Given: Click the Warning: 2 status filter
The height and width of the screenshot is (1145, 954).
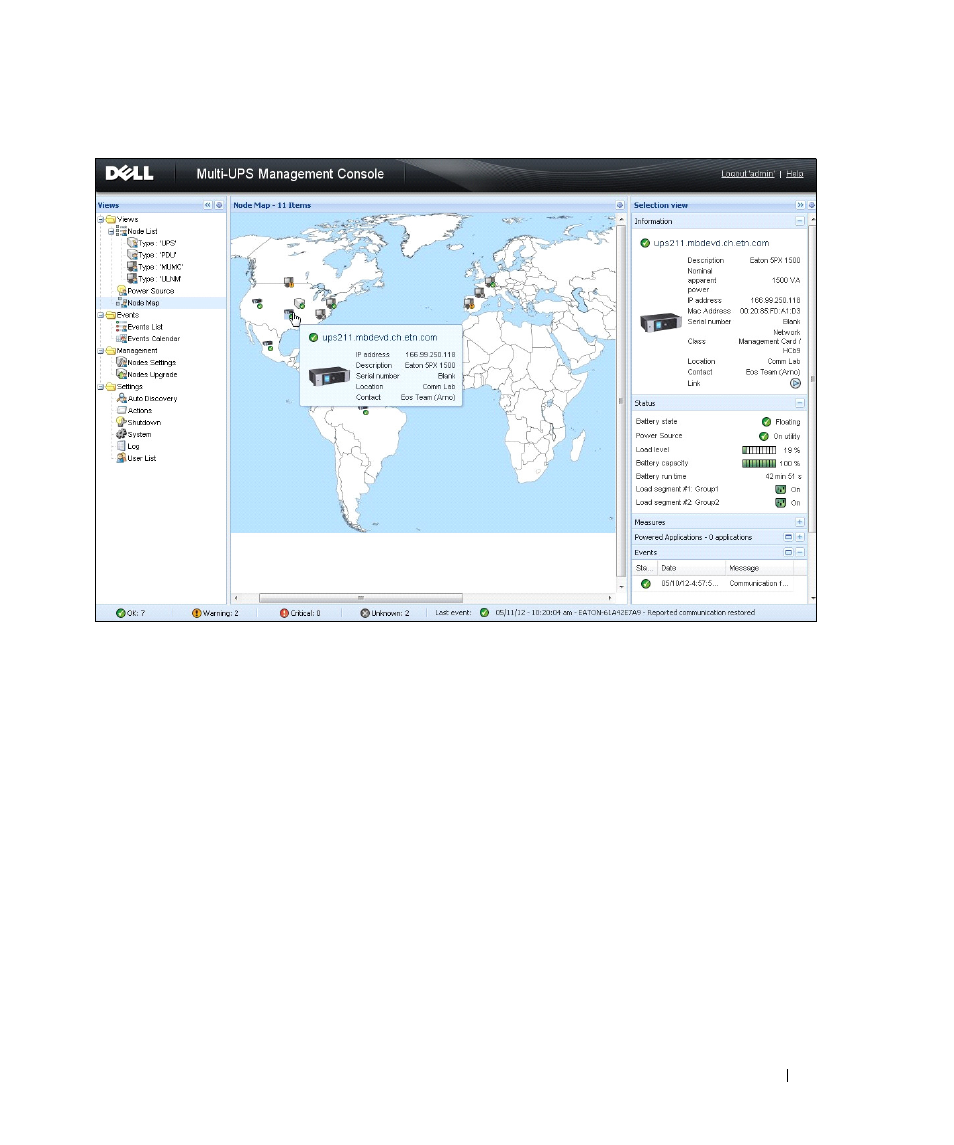Looking at the screenshot, I should 215,613.
